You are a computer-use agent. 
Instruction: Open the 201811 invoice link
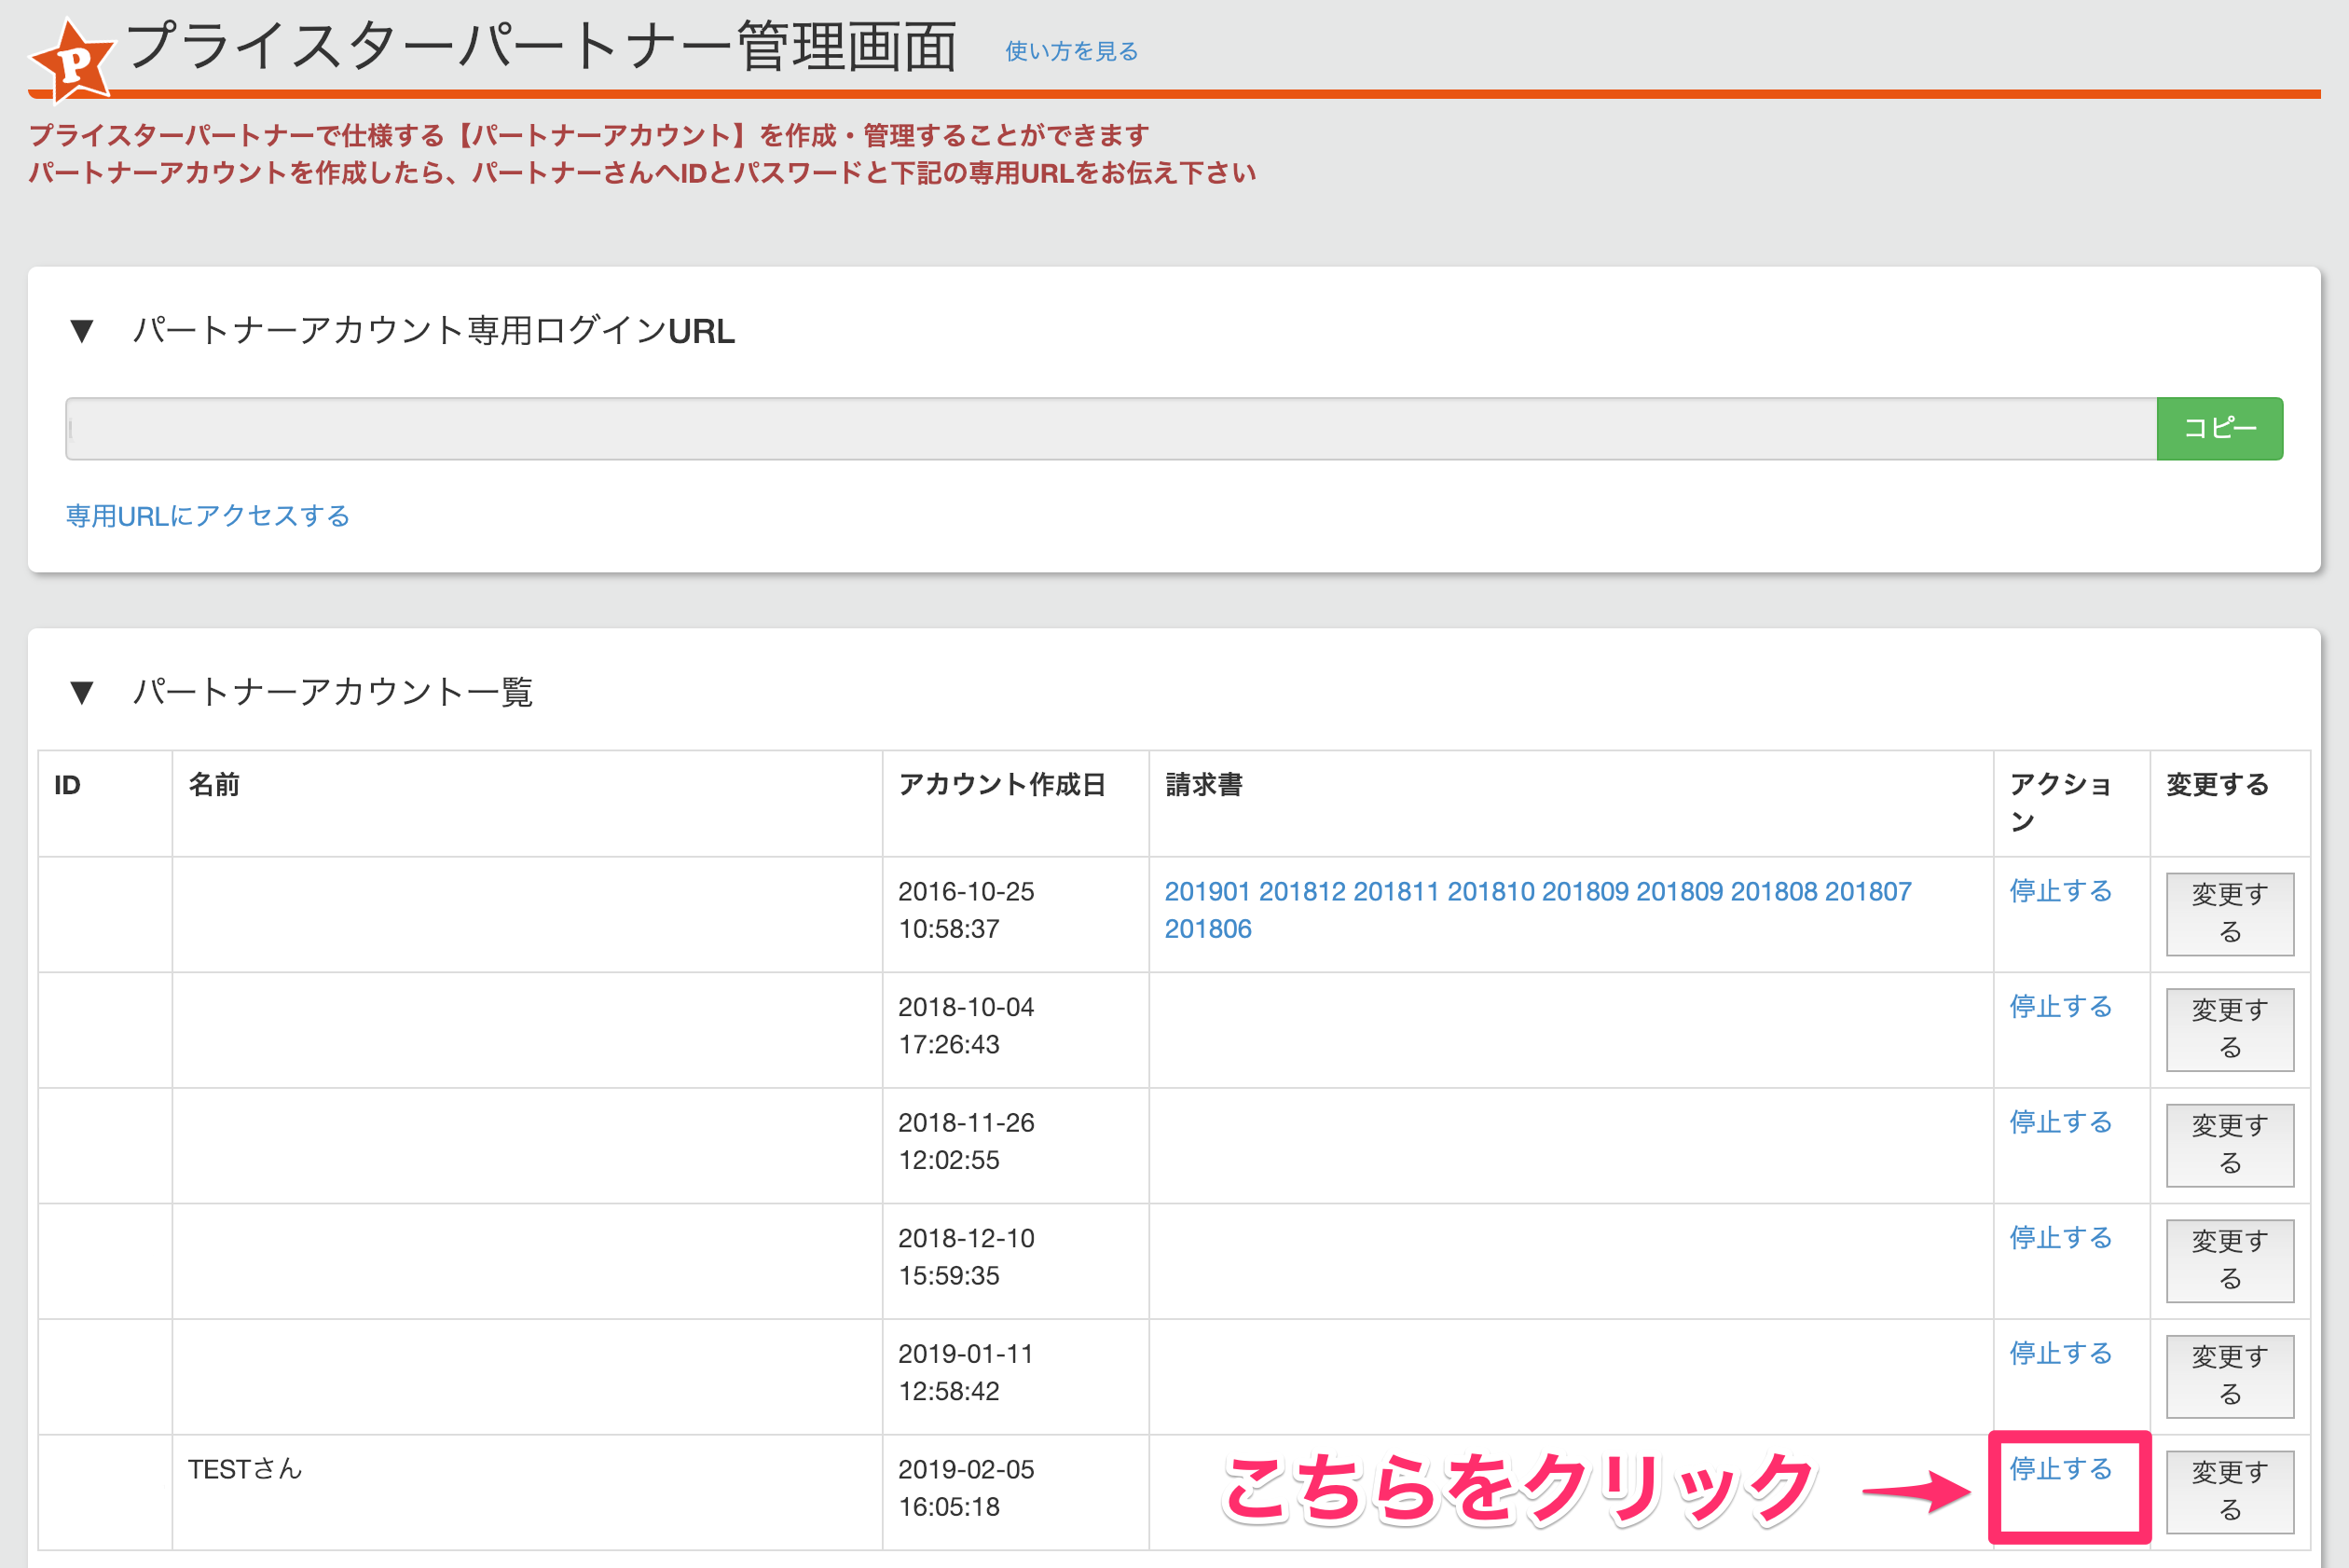[x=1396, y=891]
